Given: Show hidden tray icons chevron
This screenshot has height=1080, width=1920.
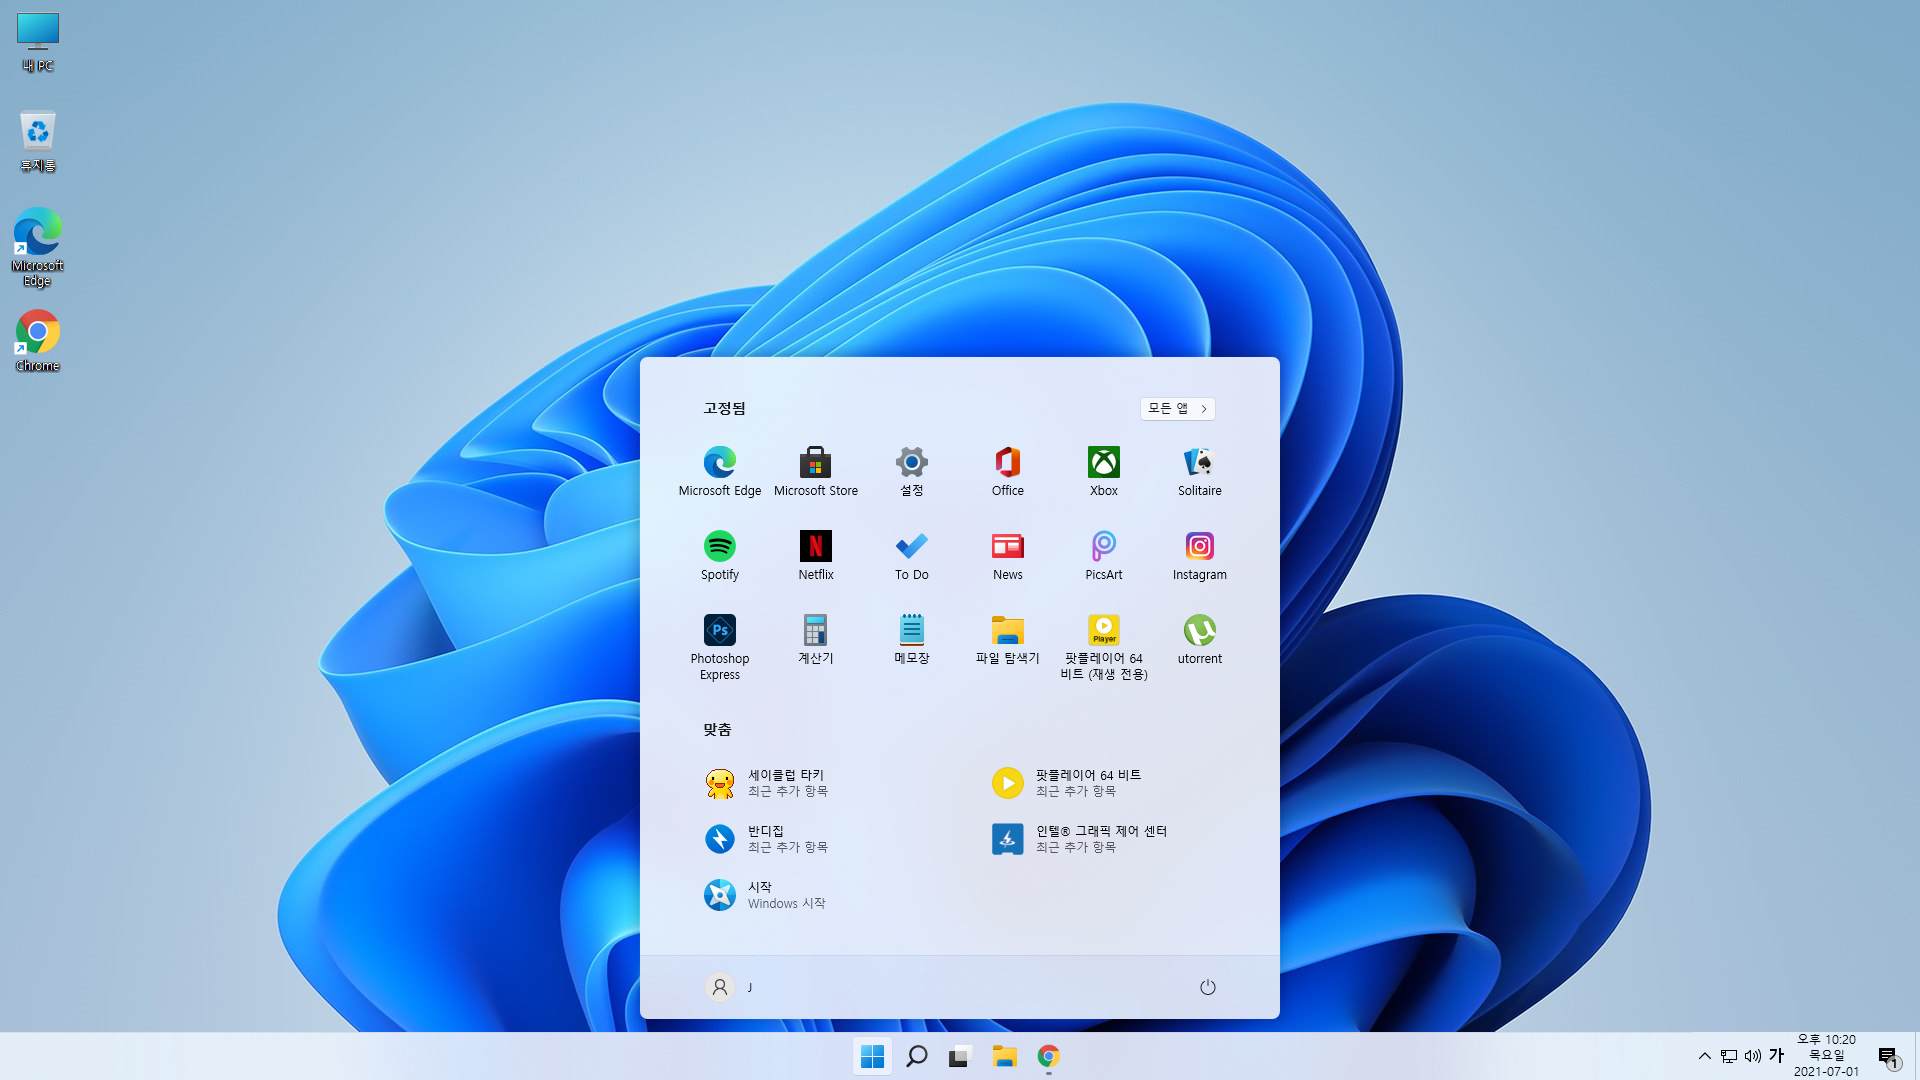Looking at the screenshot, I should 1704,1056.
